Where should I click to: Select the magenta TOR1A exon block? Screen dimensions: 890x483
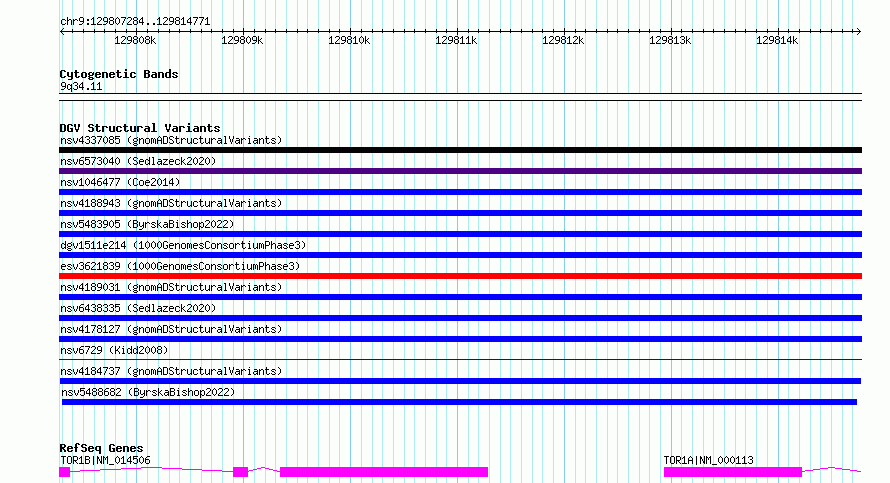733,472
